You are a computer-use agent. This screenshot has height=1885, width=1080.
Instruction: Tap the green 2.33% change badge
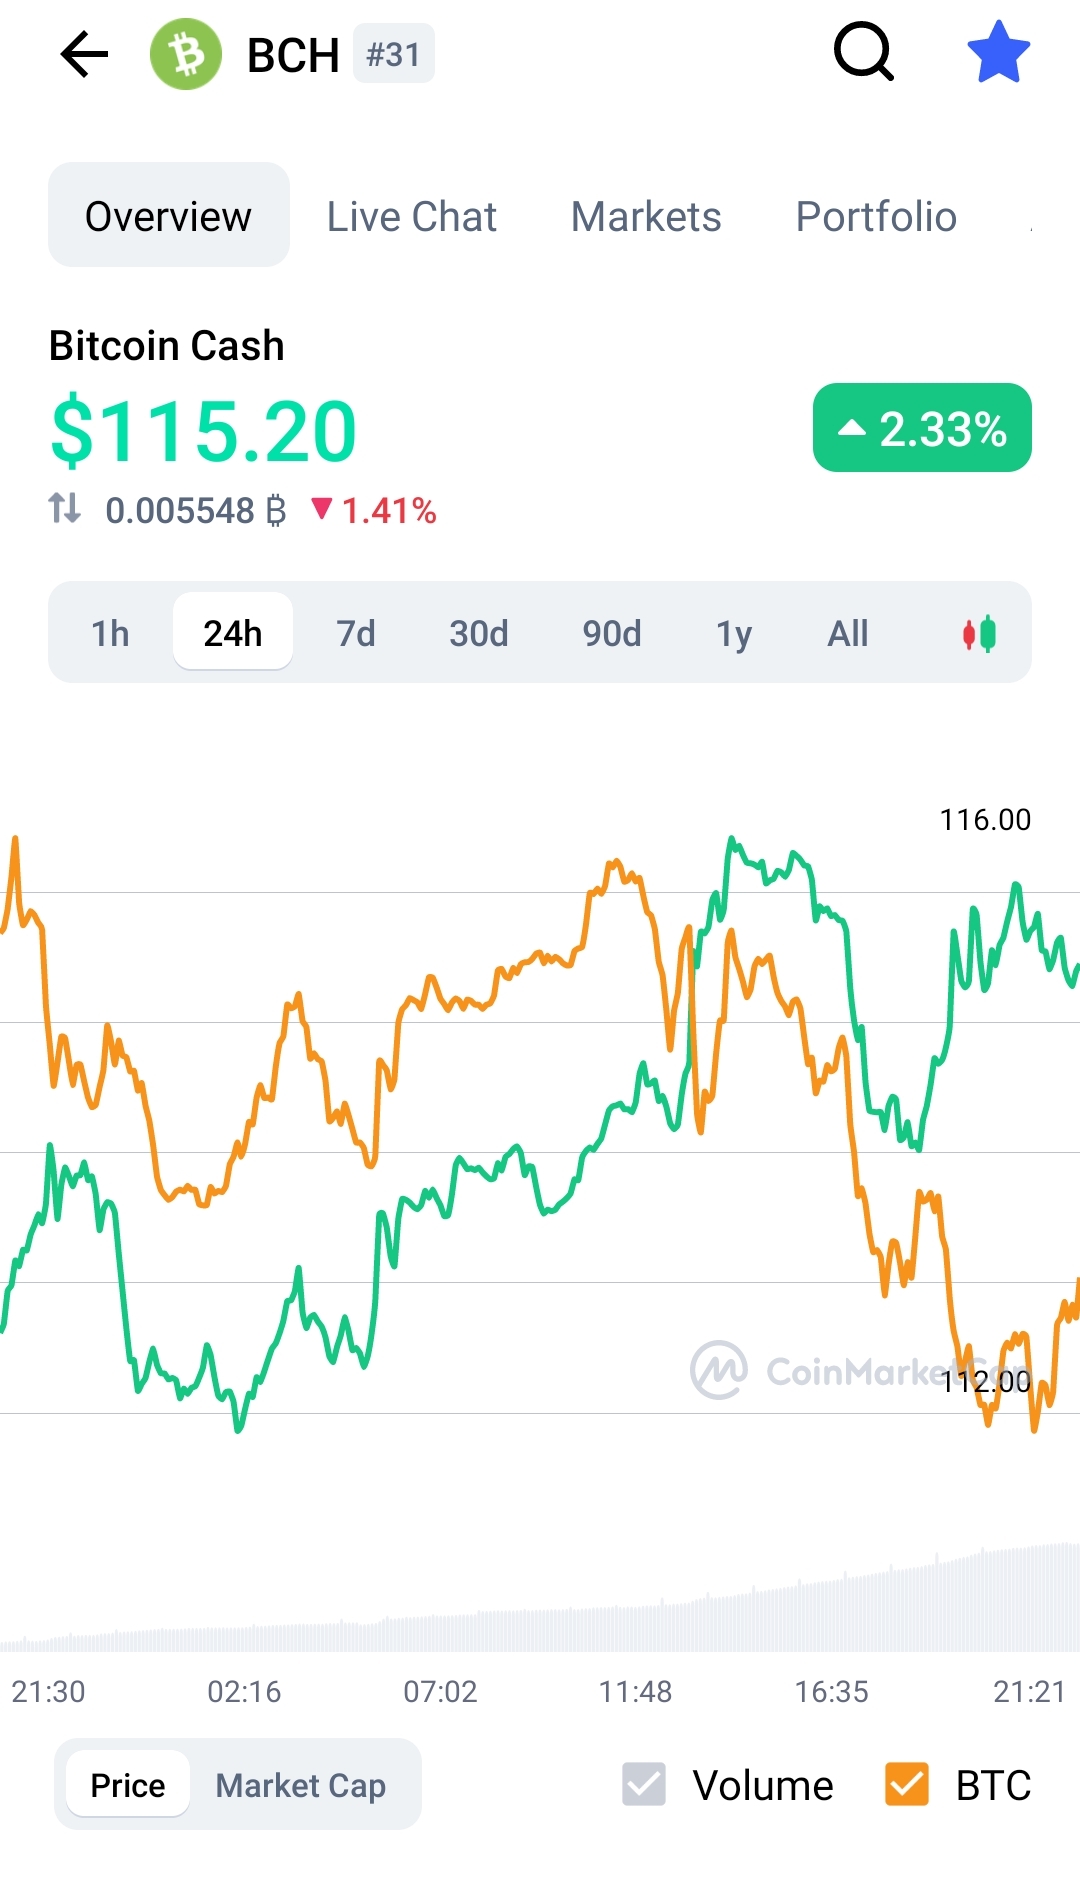tap(922, 428)
